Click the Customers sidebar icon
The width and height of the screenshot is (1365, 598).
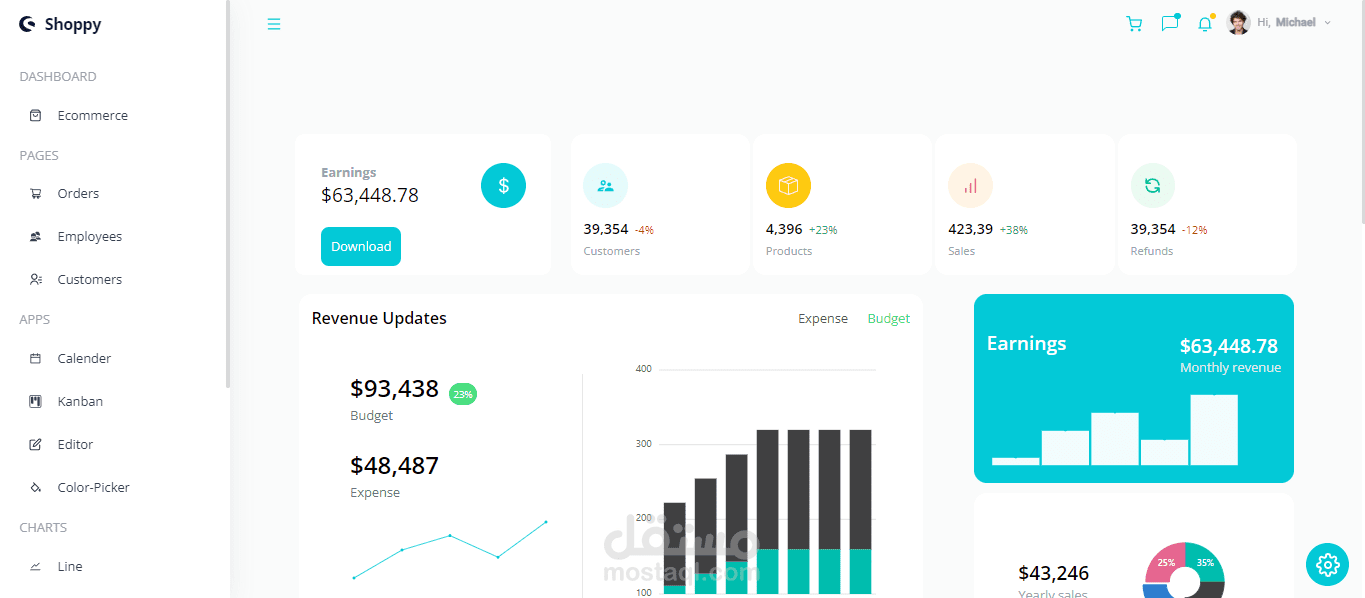click(36, 279)
